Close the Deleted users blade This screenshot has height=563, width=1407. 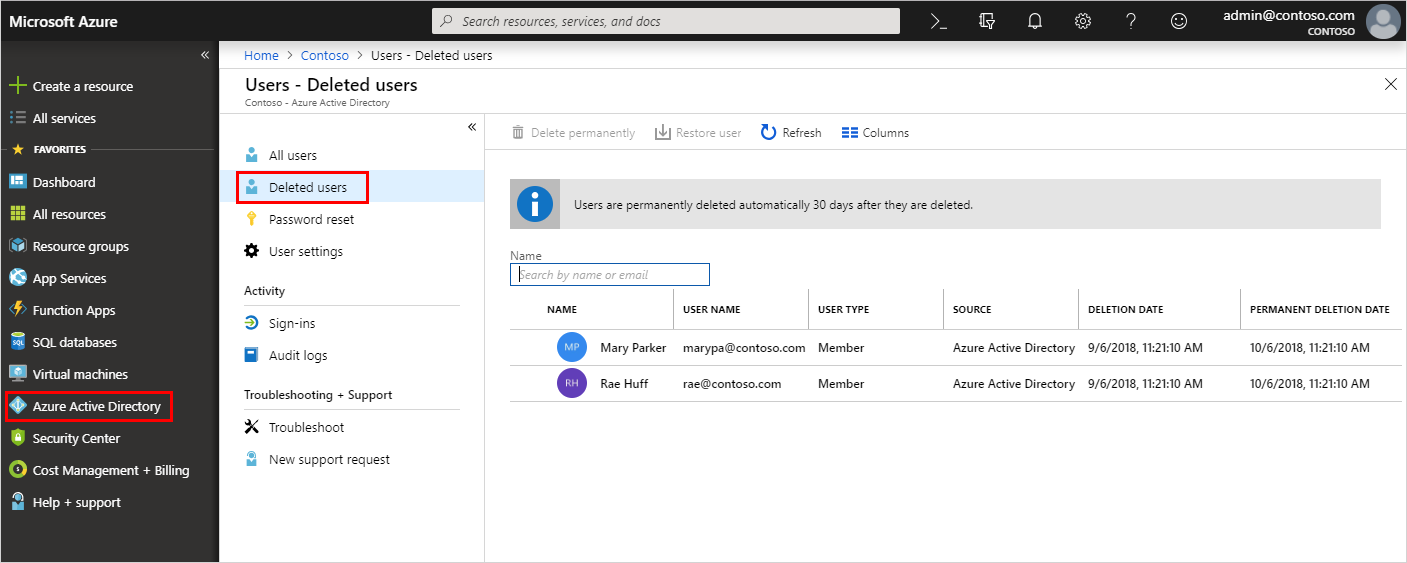click(1391, 85)
